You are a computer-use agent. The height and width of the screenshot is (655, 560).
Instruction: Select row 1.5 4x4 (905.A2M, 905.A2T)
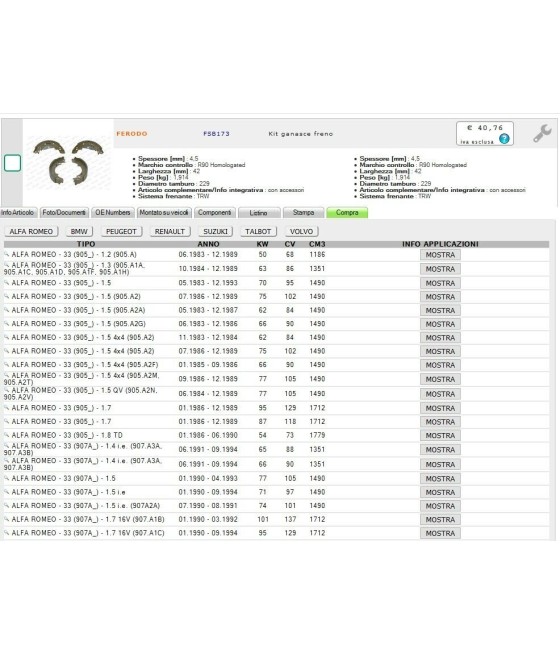[x=276, y=379]
